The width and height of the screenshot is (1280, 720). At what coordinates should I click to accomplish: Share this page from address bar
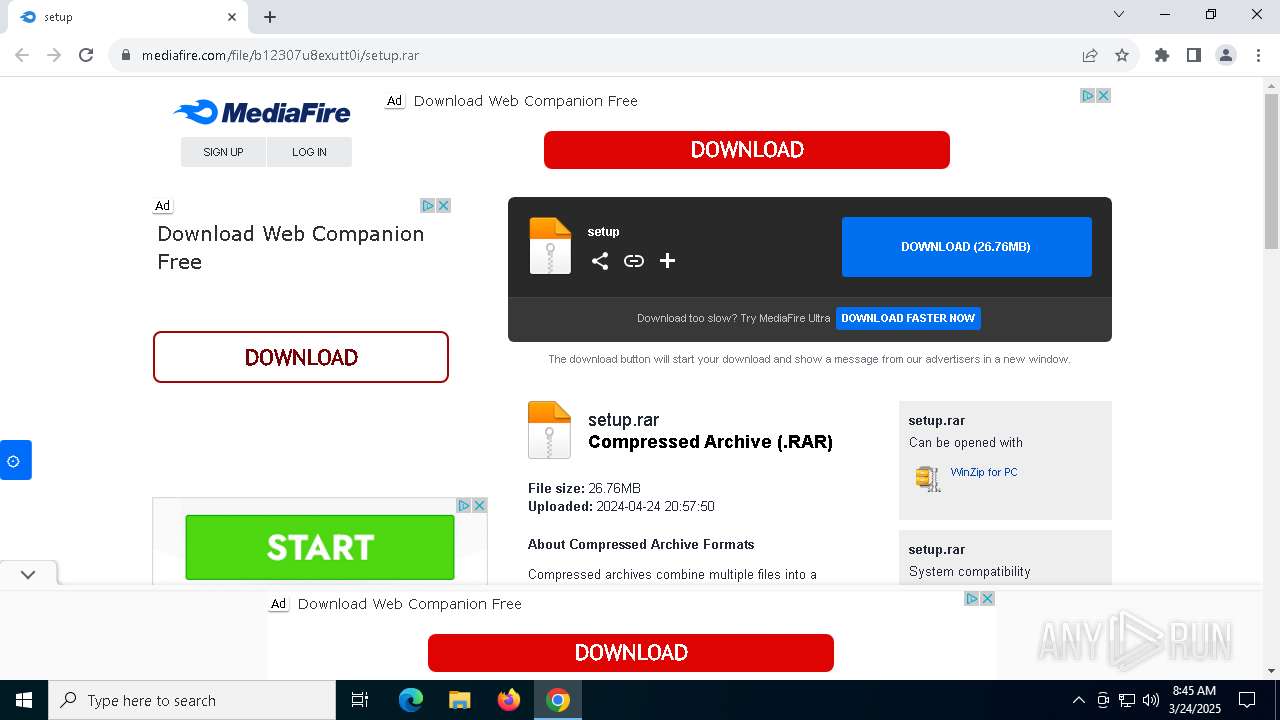pyautogui.click(x=1090, y=55)
